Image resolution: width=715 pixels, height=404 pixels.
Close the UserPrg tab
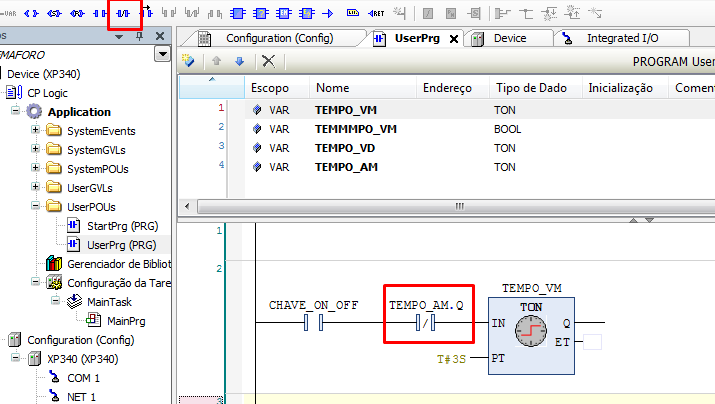coord(454,39)
